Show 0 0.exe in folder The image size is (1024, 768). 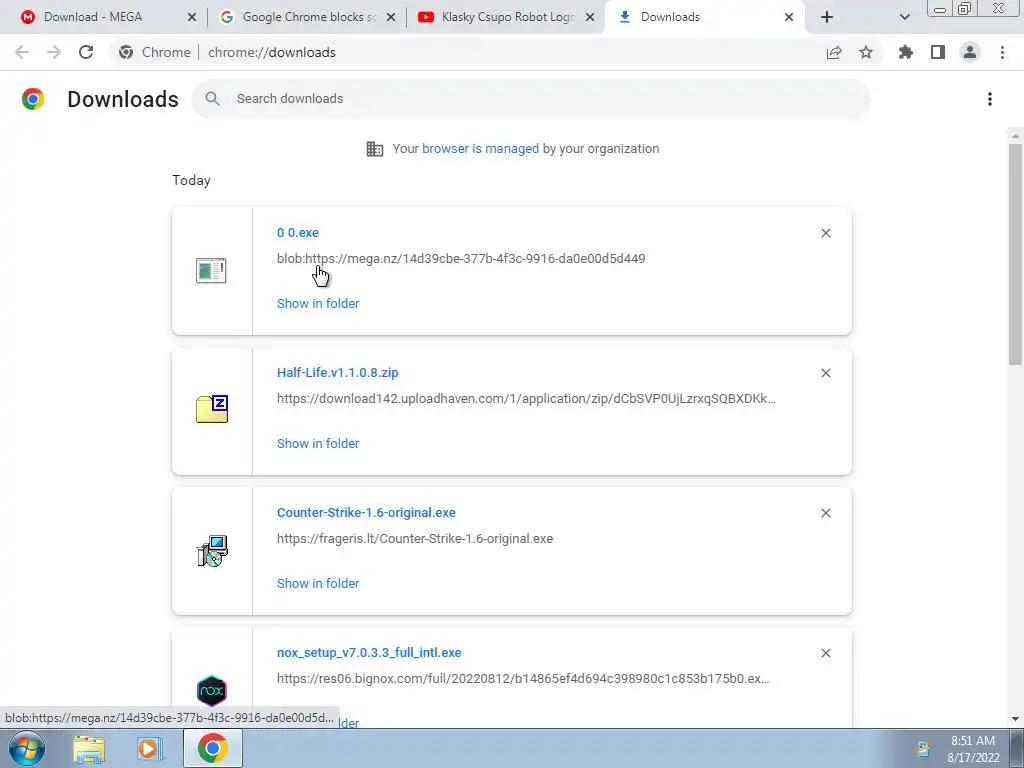[x=318, y=303]
